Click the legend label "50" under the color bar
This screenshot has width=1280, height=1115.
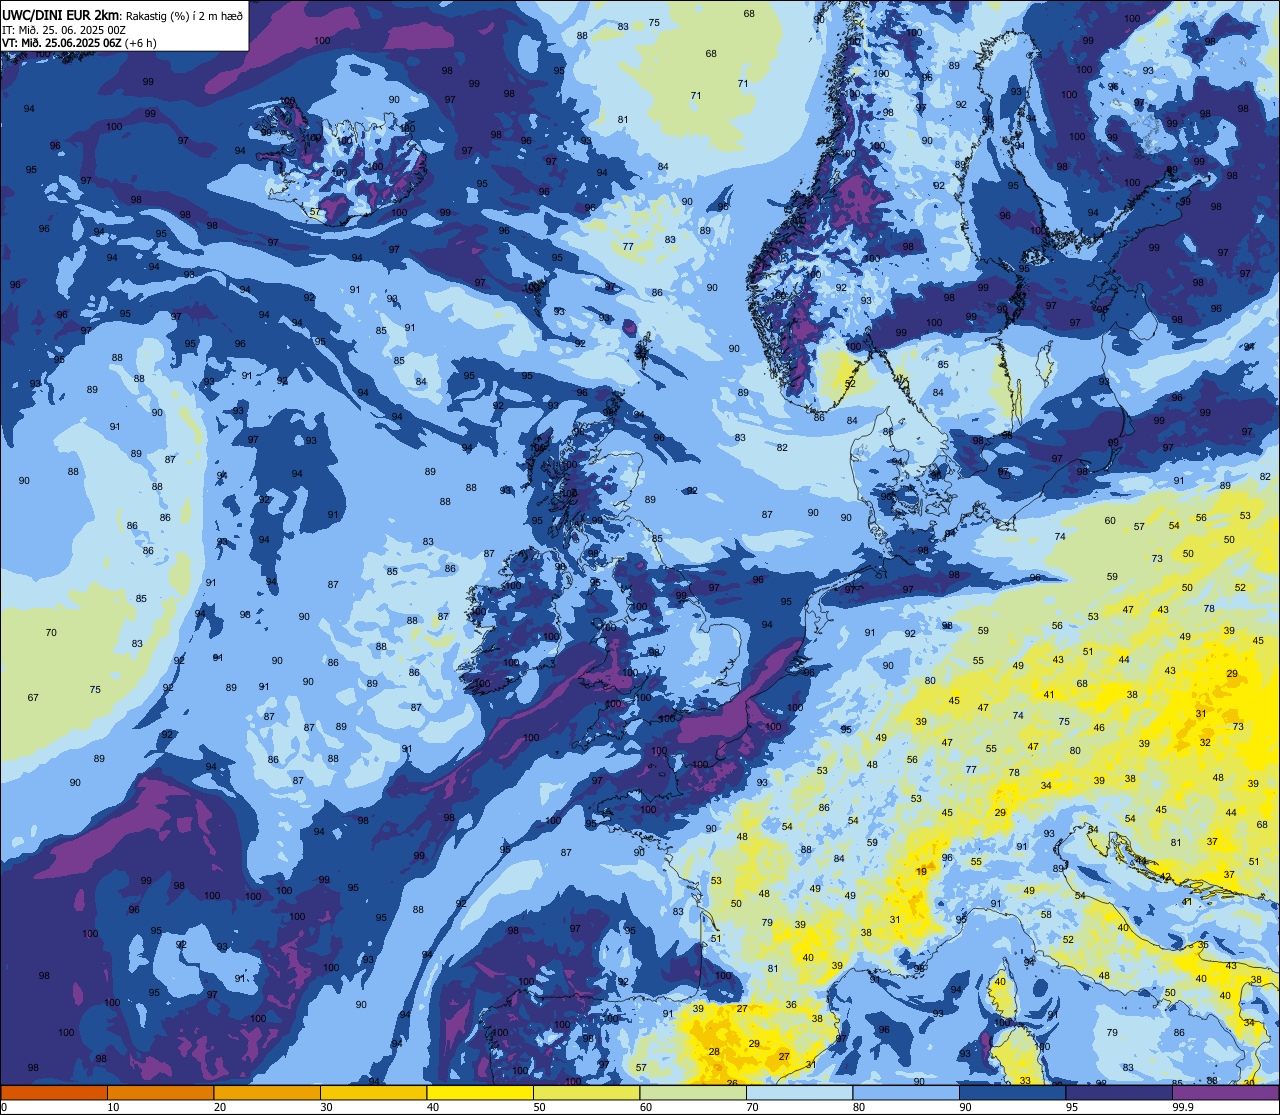539,1107
